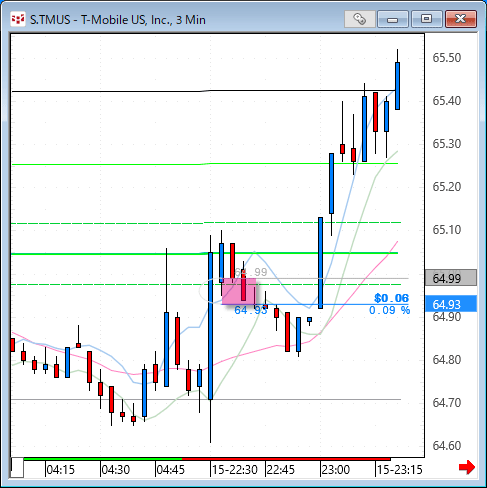The image size is (487, 488).
Task: Minimize the S.TMUS chart window
Action: coord(393,19)
